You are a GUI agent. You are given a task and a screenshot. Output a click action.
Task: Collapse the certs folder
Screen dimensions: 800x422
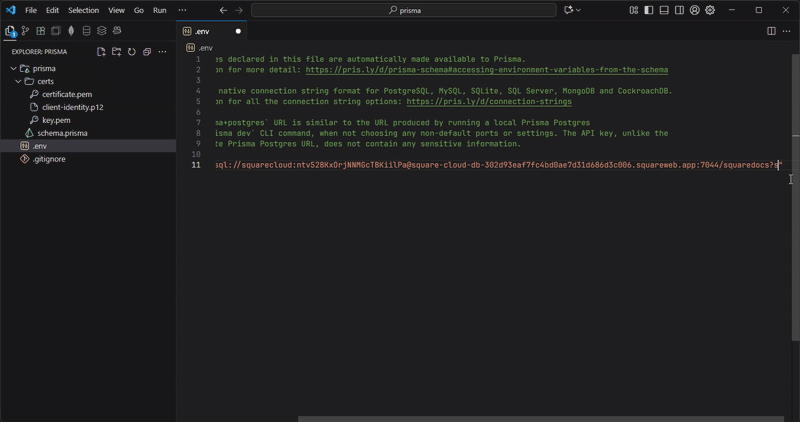[x=19, y=82]
